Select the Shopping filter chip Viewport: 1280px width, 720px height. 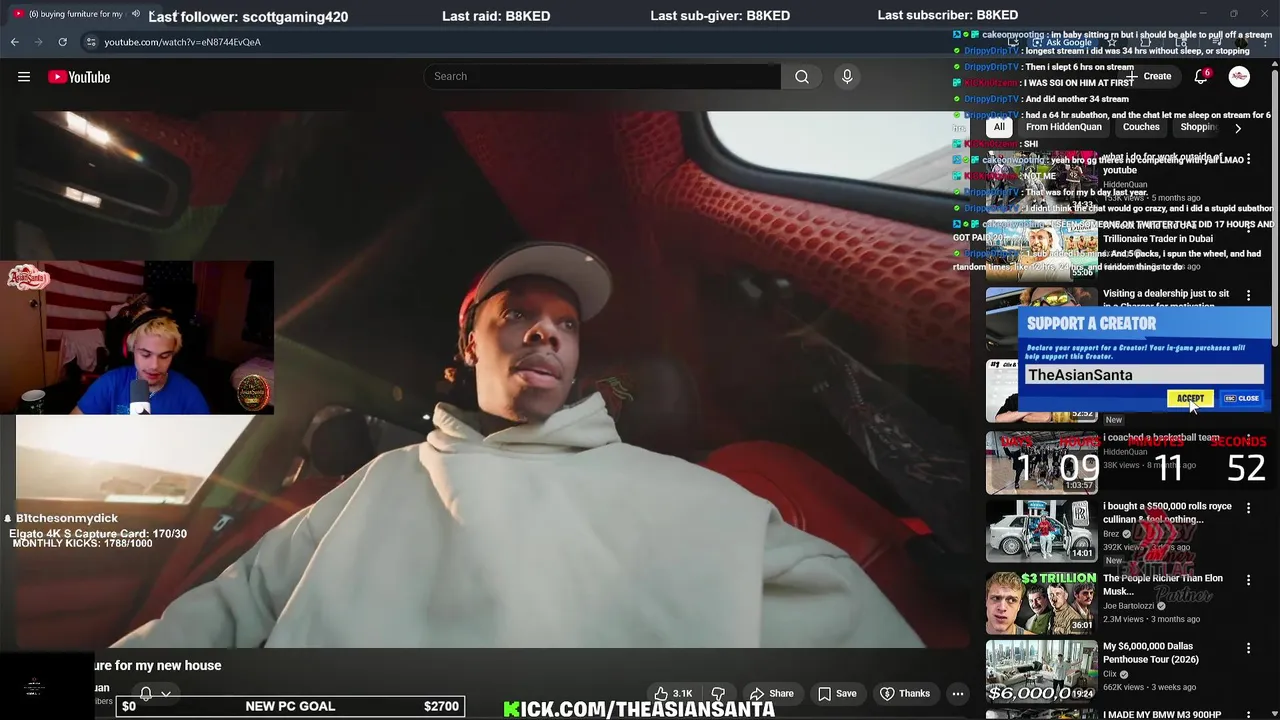(1198, 127)
